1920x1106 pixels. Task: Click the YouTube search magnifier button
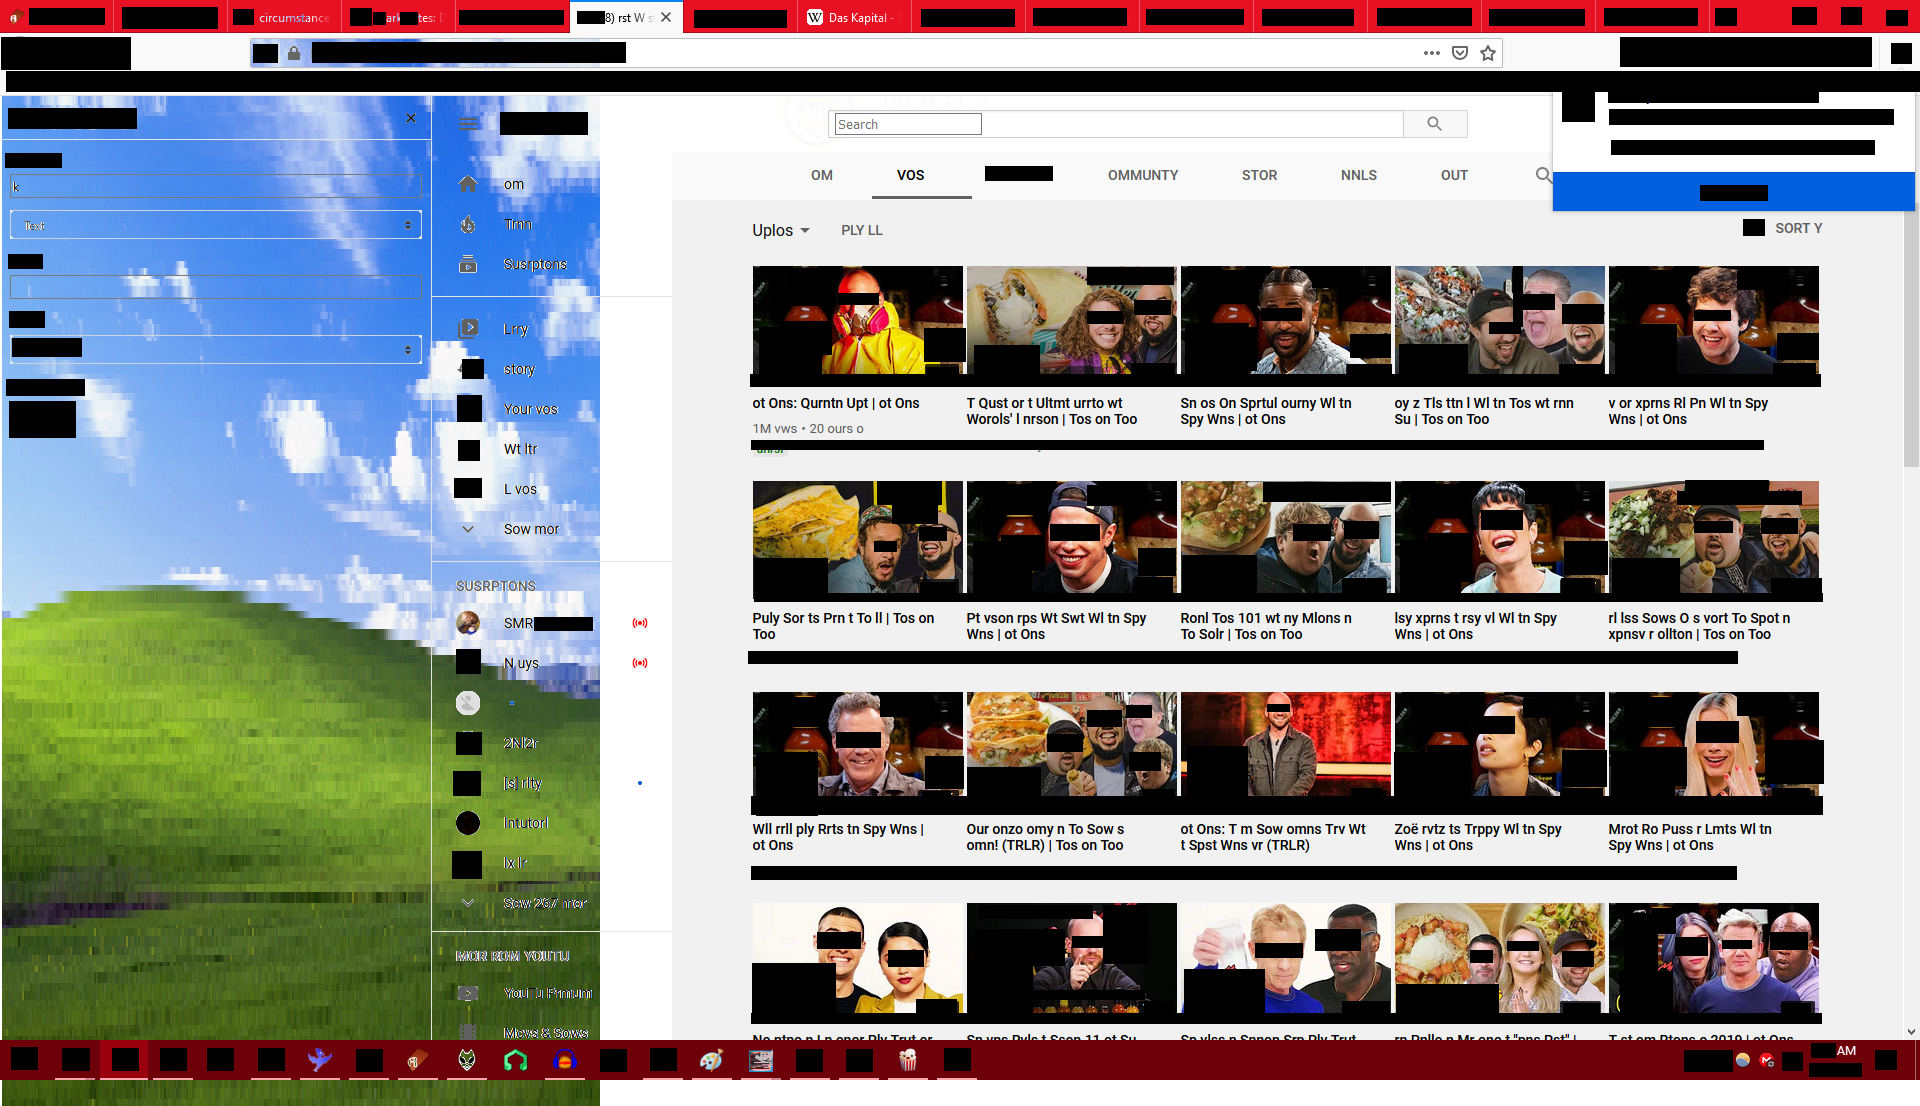point(1435,124)
